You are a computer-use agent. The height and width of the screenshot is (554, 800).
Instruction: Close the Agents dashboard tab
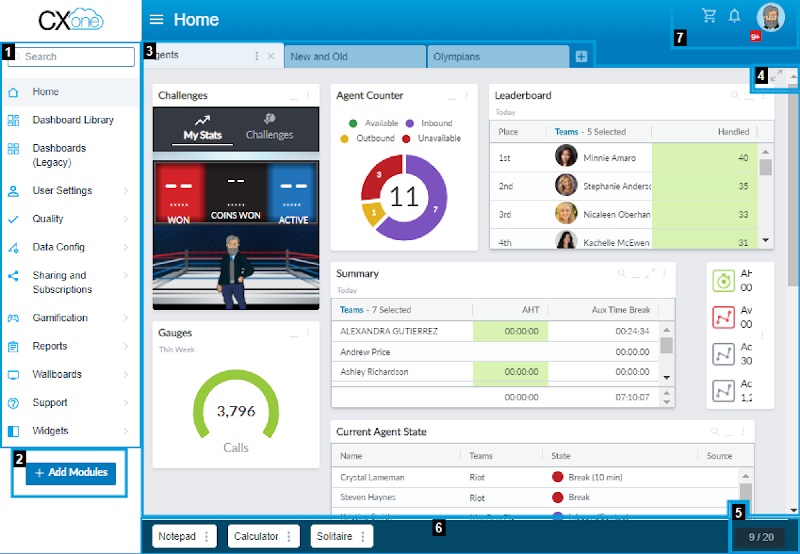(x=271, y=57)
